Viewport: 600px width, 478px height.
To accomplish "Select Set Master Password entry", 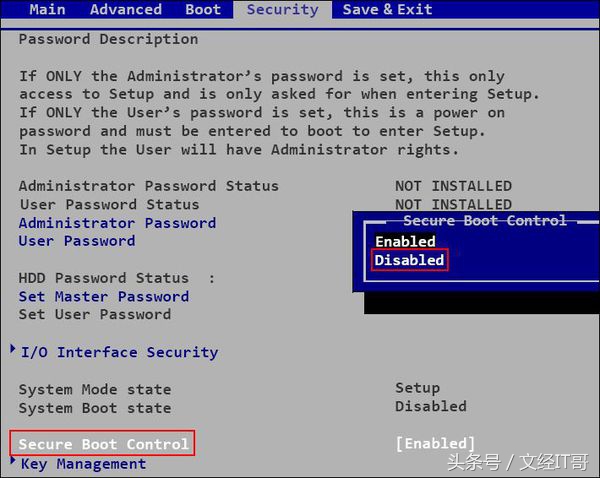I will 104,297.
